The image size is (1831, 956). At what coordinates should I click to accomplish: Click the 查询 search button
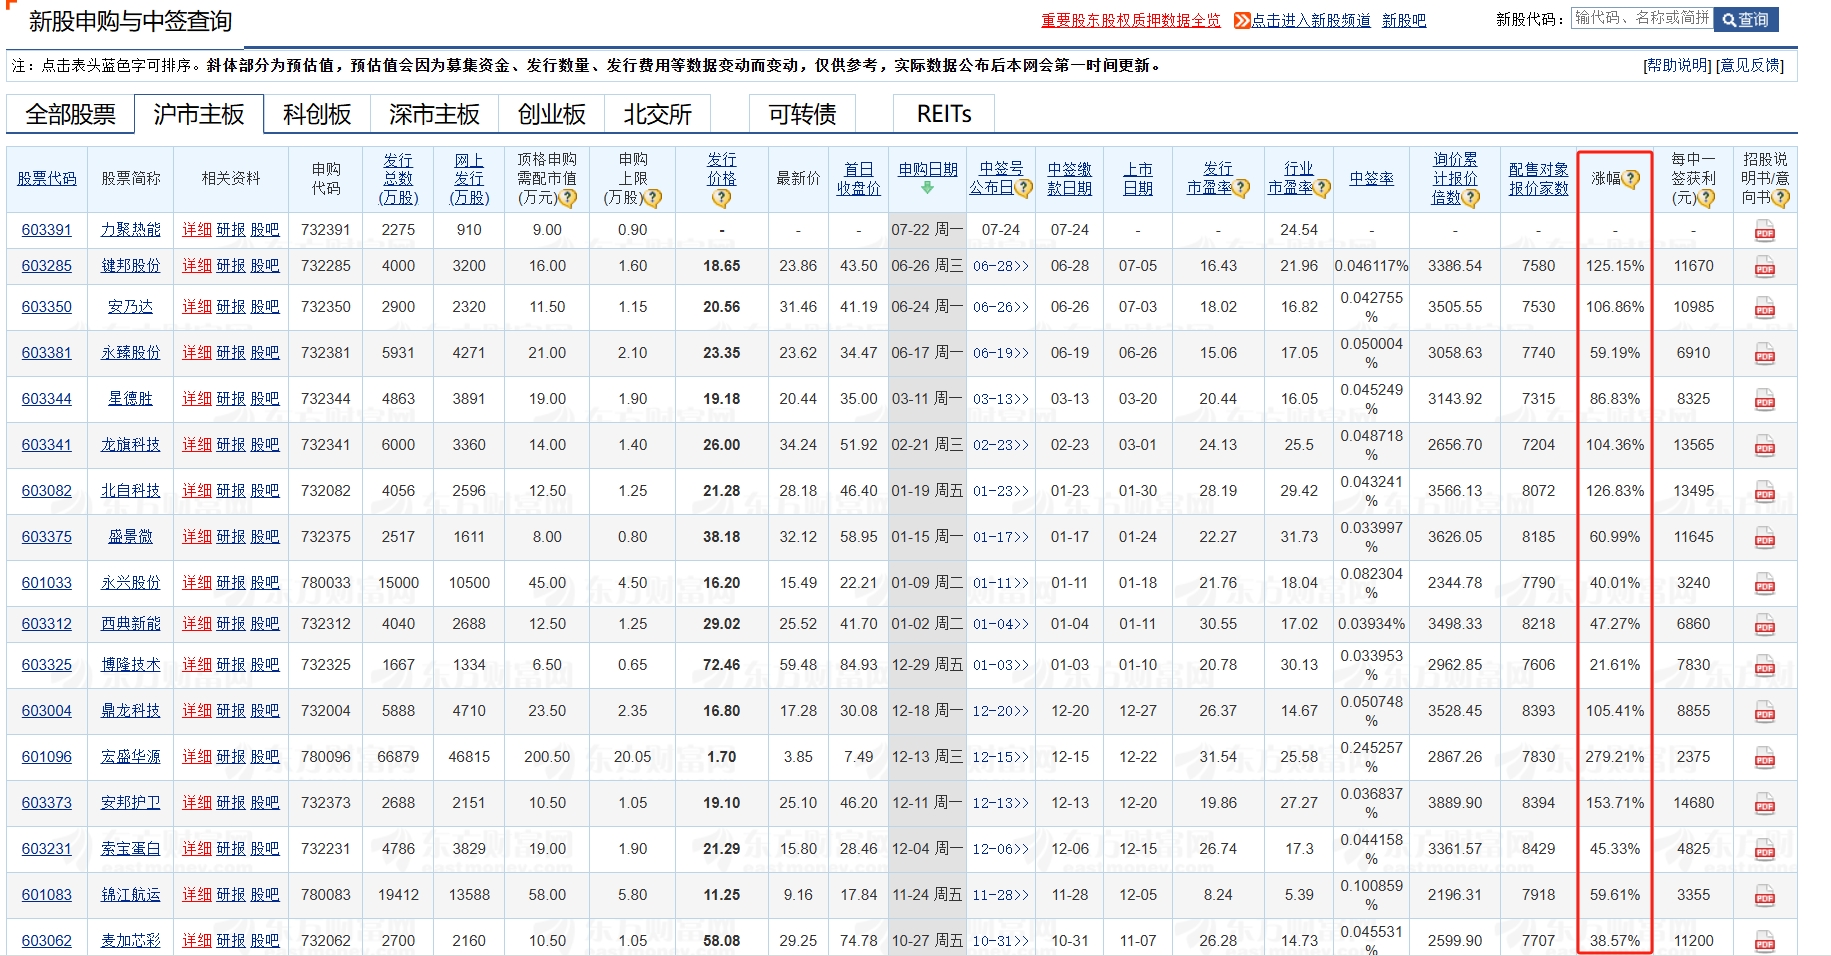pos(1745,19)
